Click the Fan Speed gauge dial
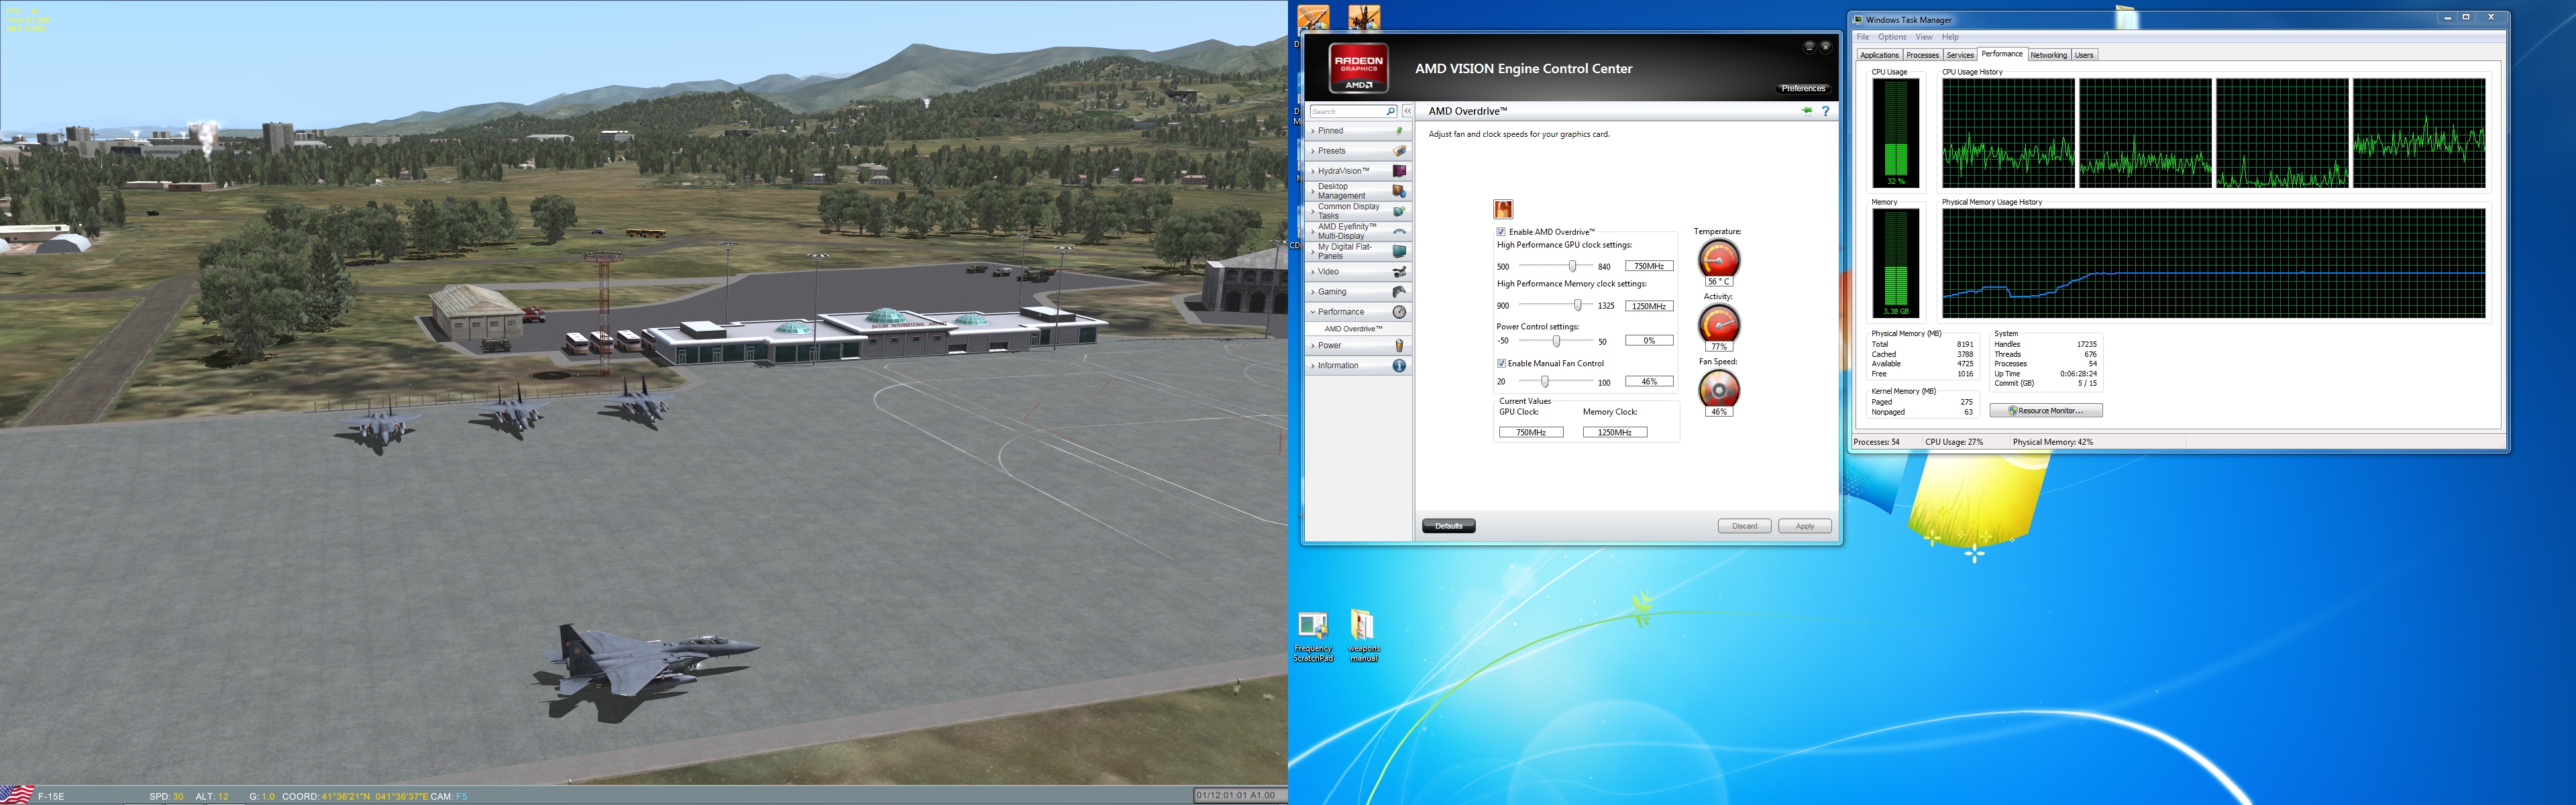The image size is (2576, 805). point(1719,389)
